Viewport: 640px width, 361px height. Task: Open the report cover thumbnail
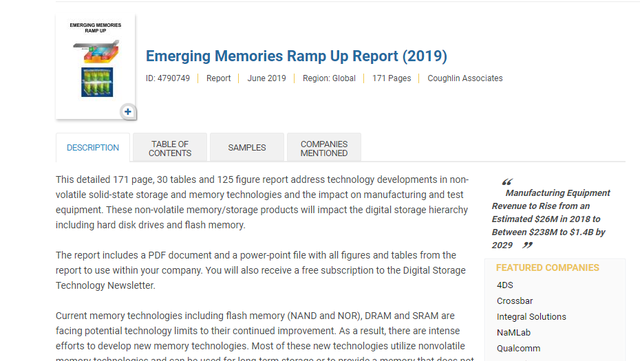pyautogui.click(x=96, y=67)
